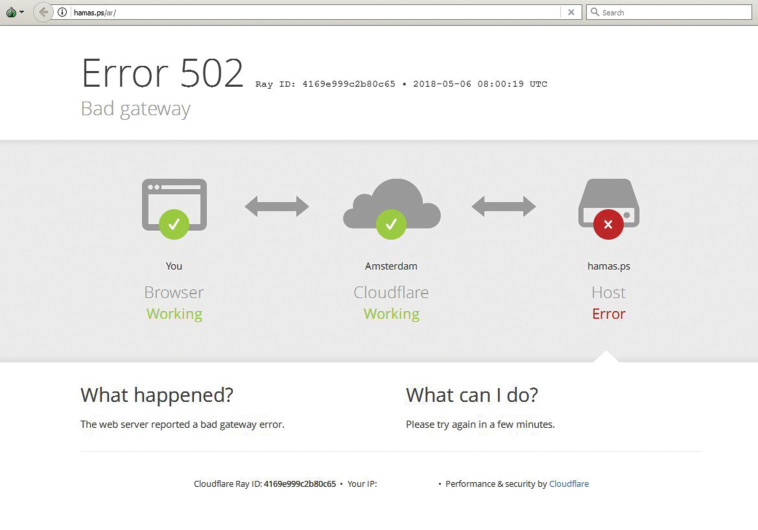
Task: Show site information for hamas.ps
Action: (62, 12)
